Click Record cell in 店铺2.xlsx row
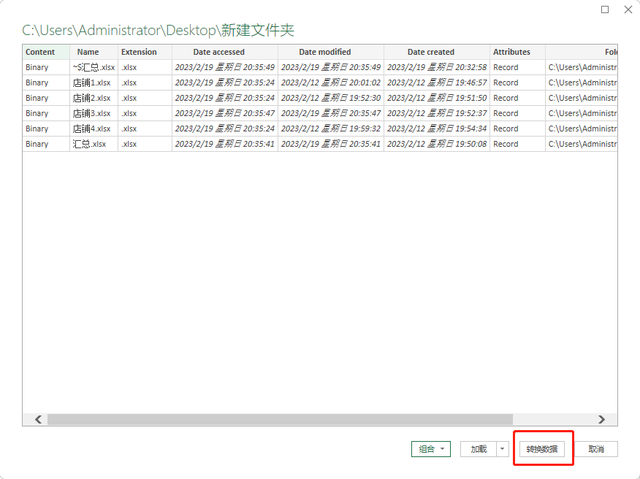 click(x=518, y=98)
